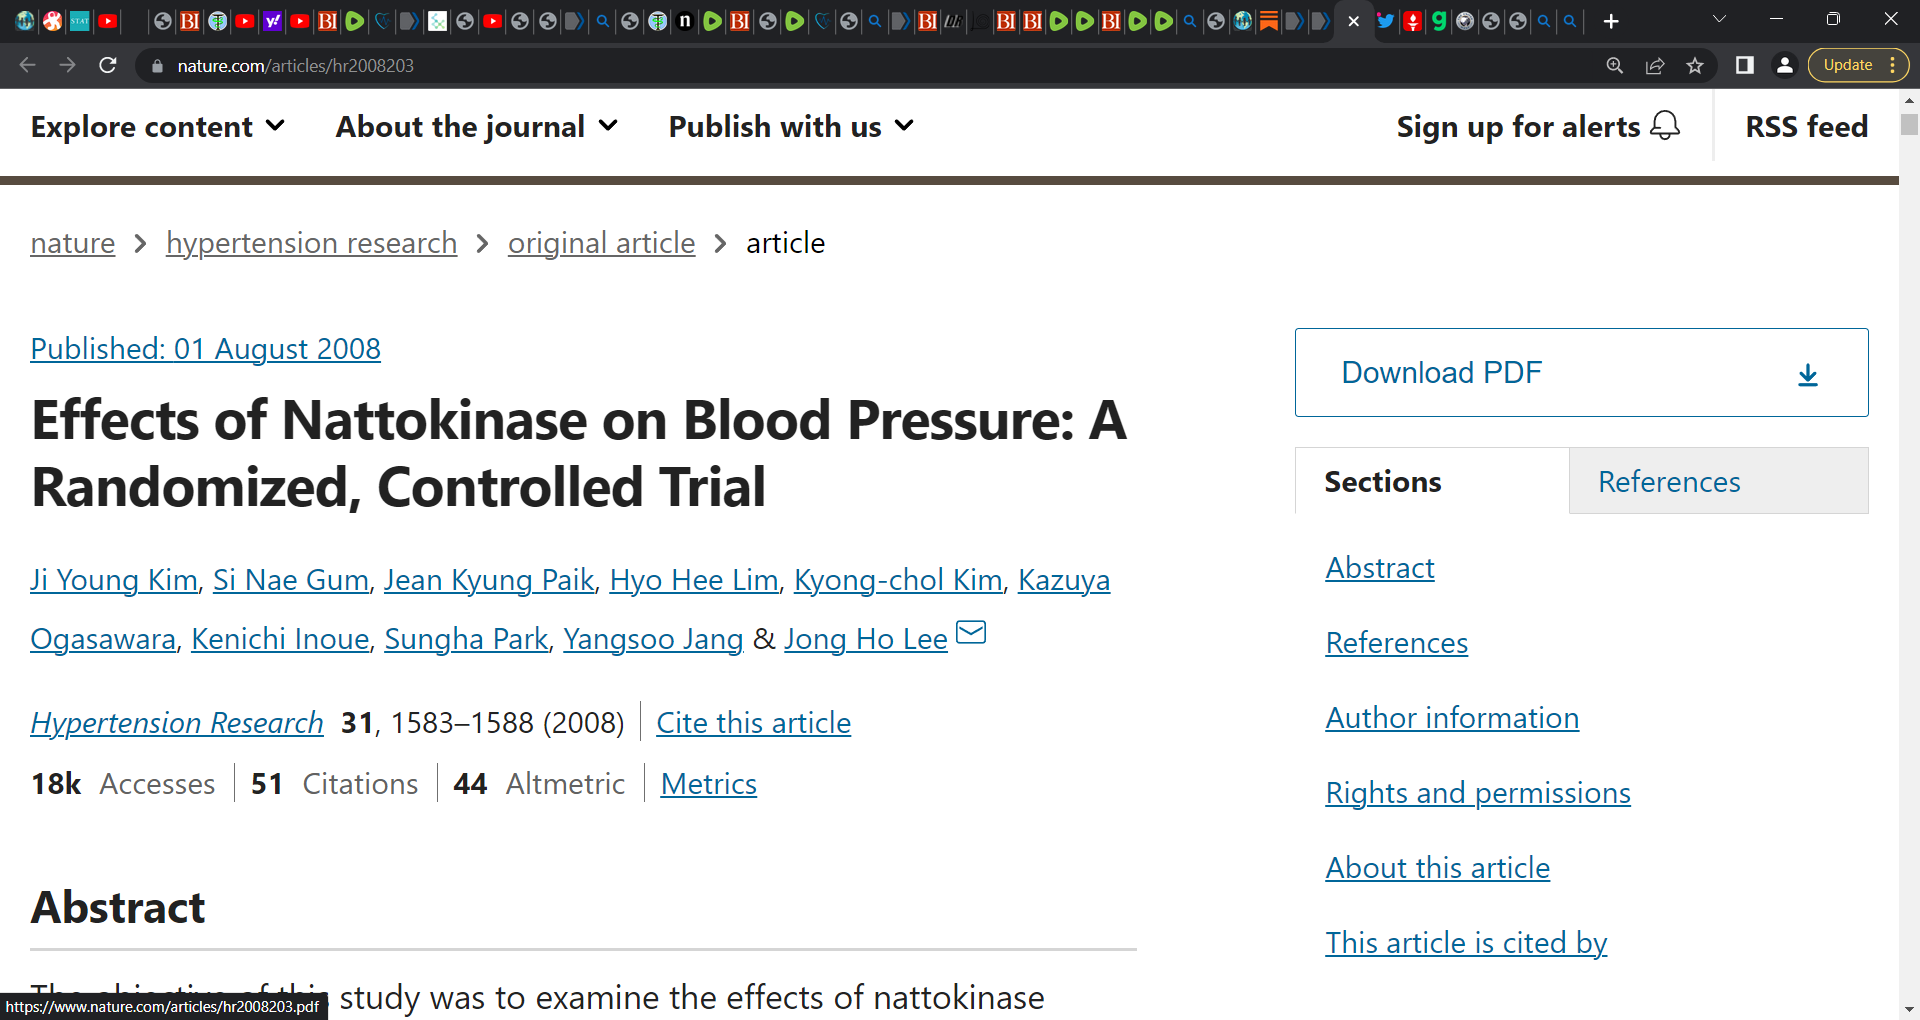Open the share page icon in the address bar

point(1655,65)
